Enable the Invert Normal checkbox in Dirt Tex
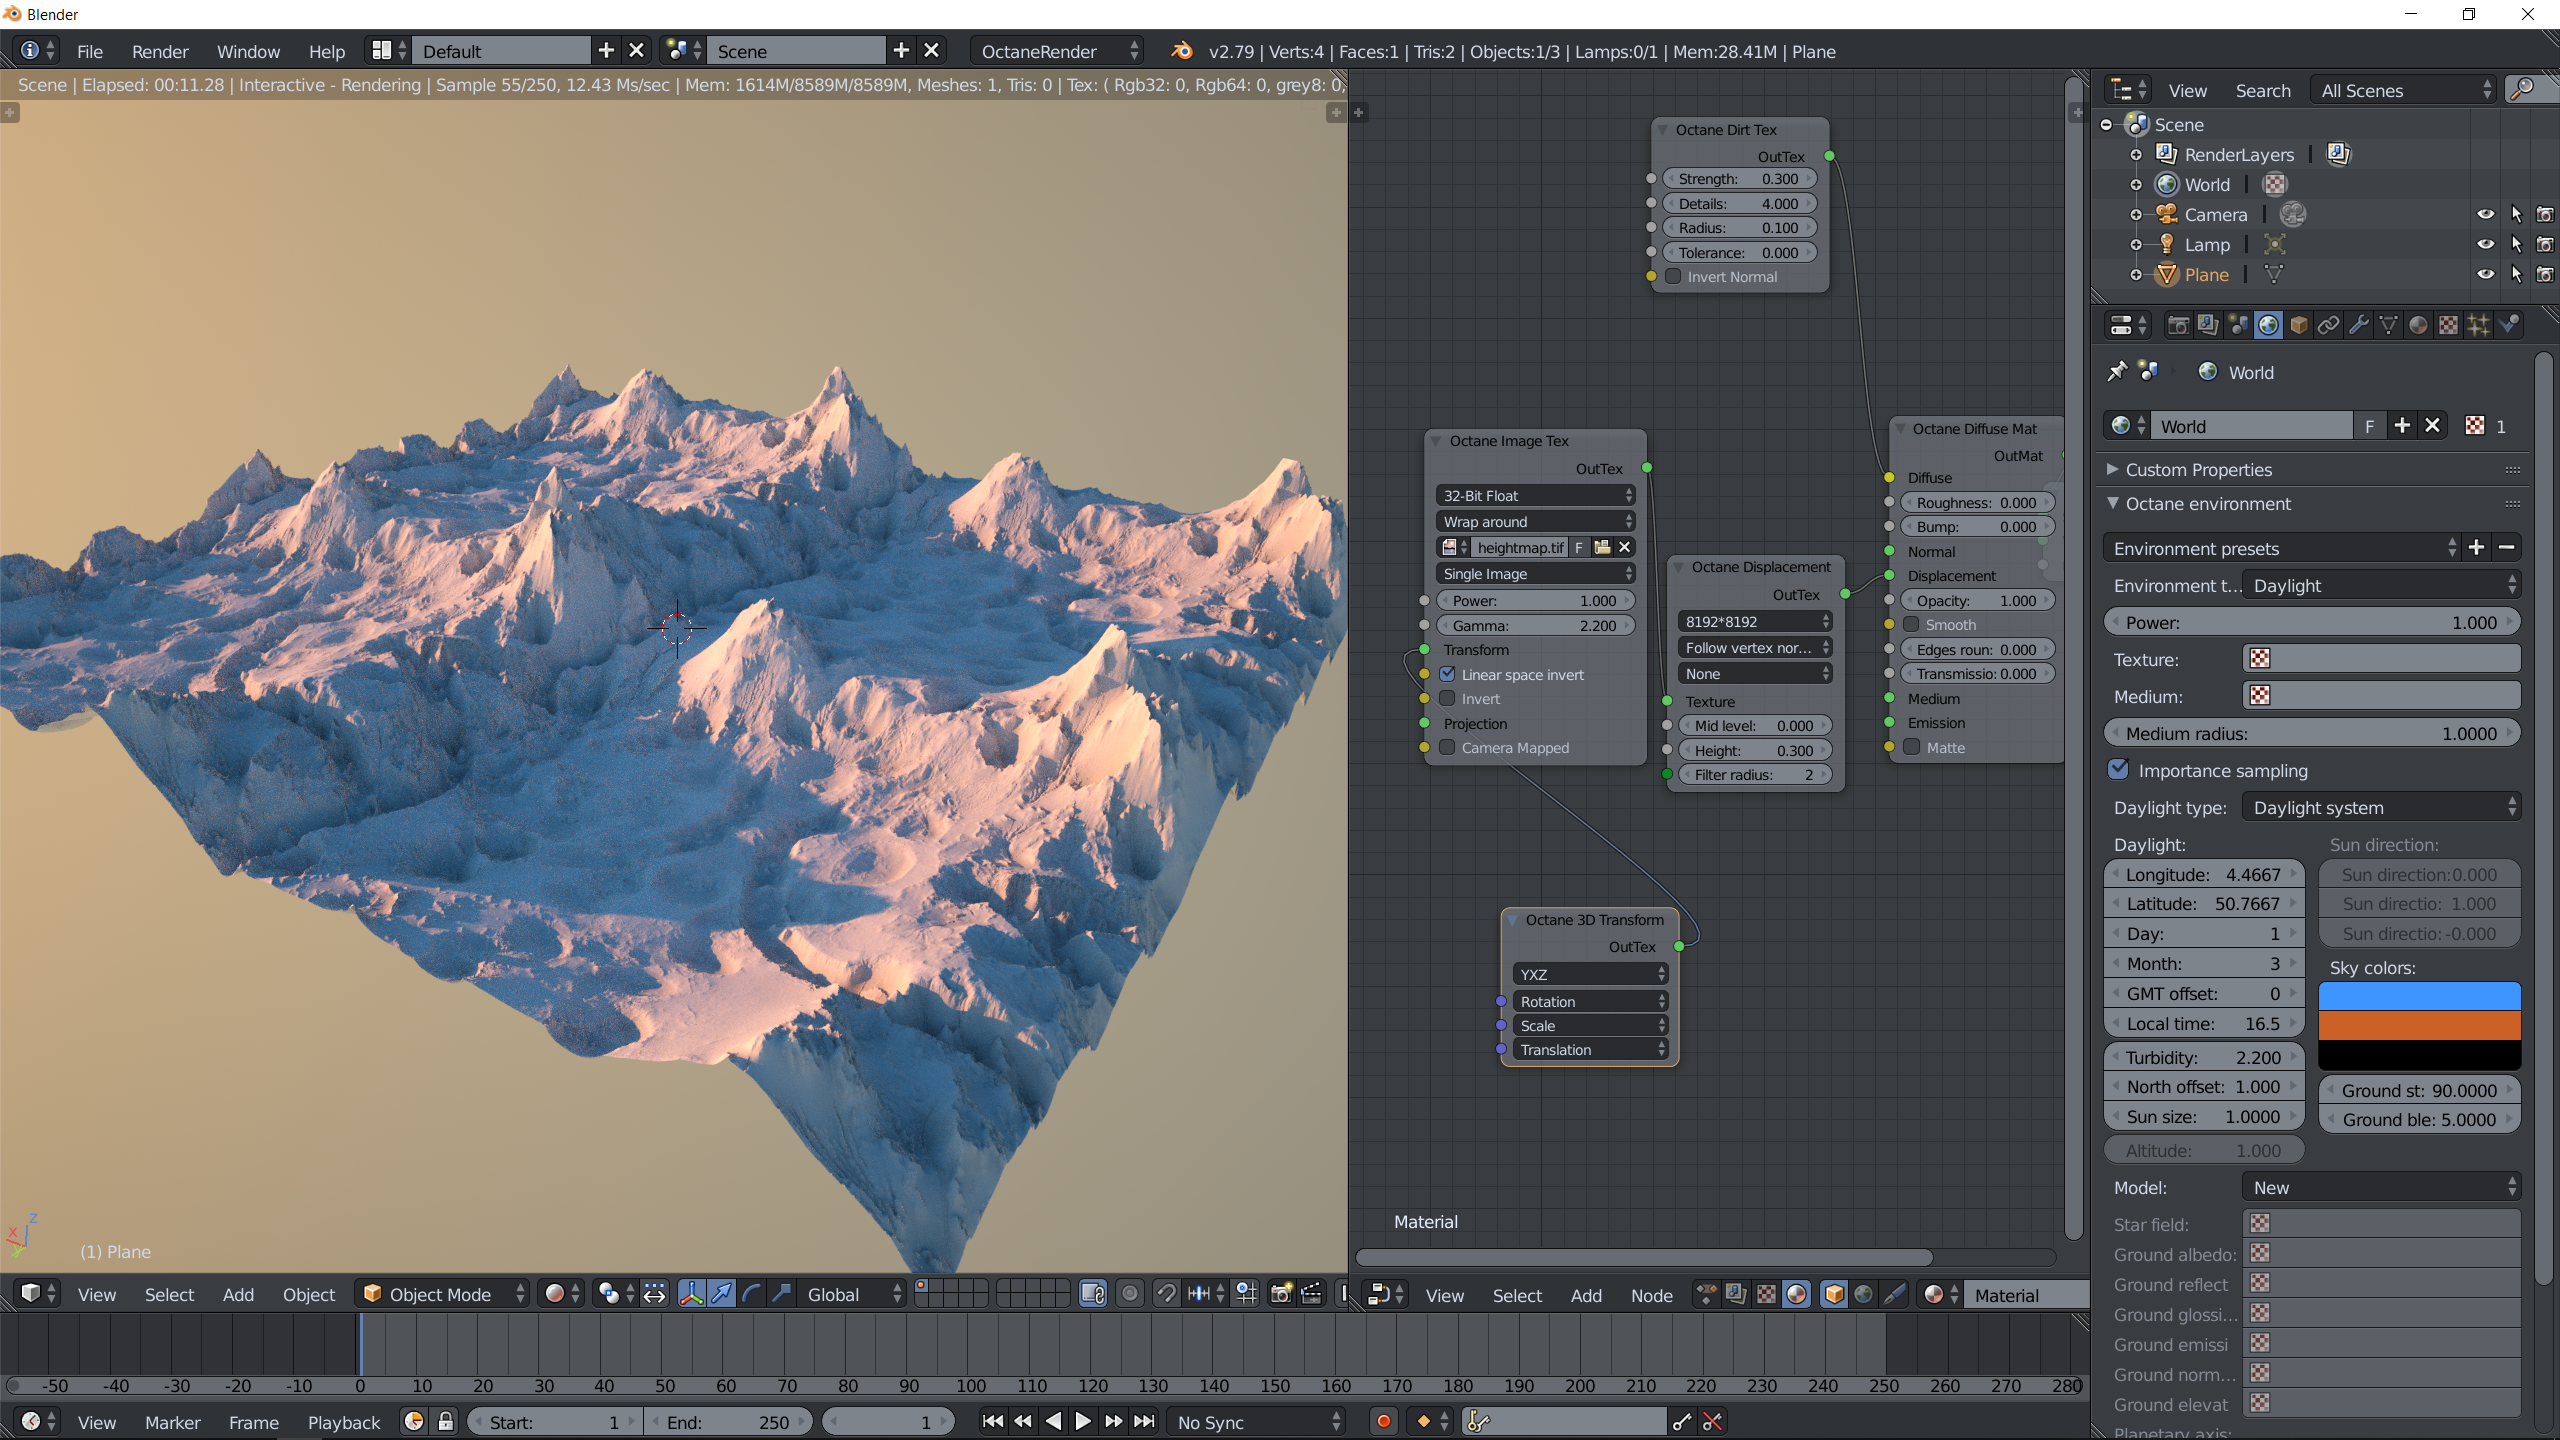 pyautogui.click(x=1673, y=277)
